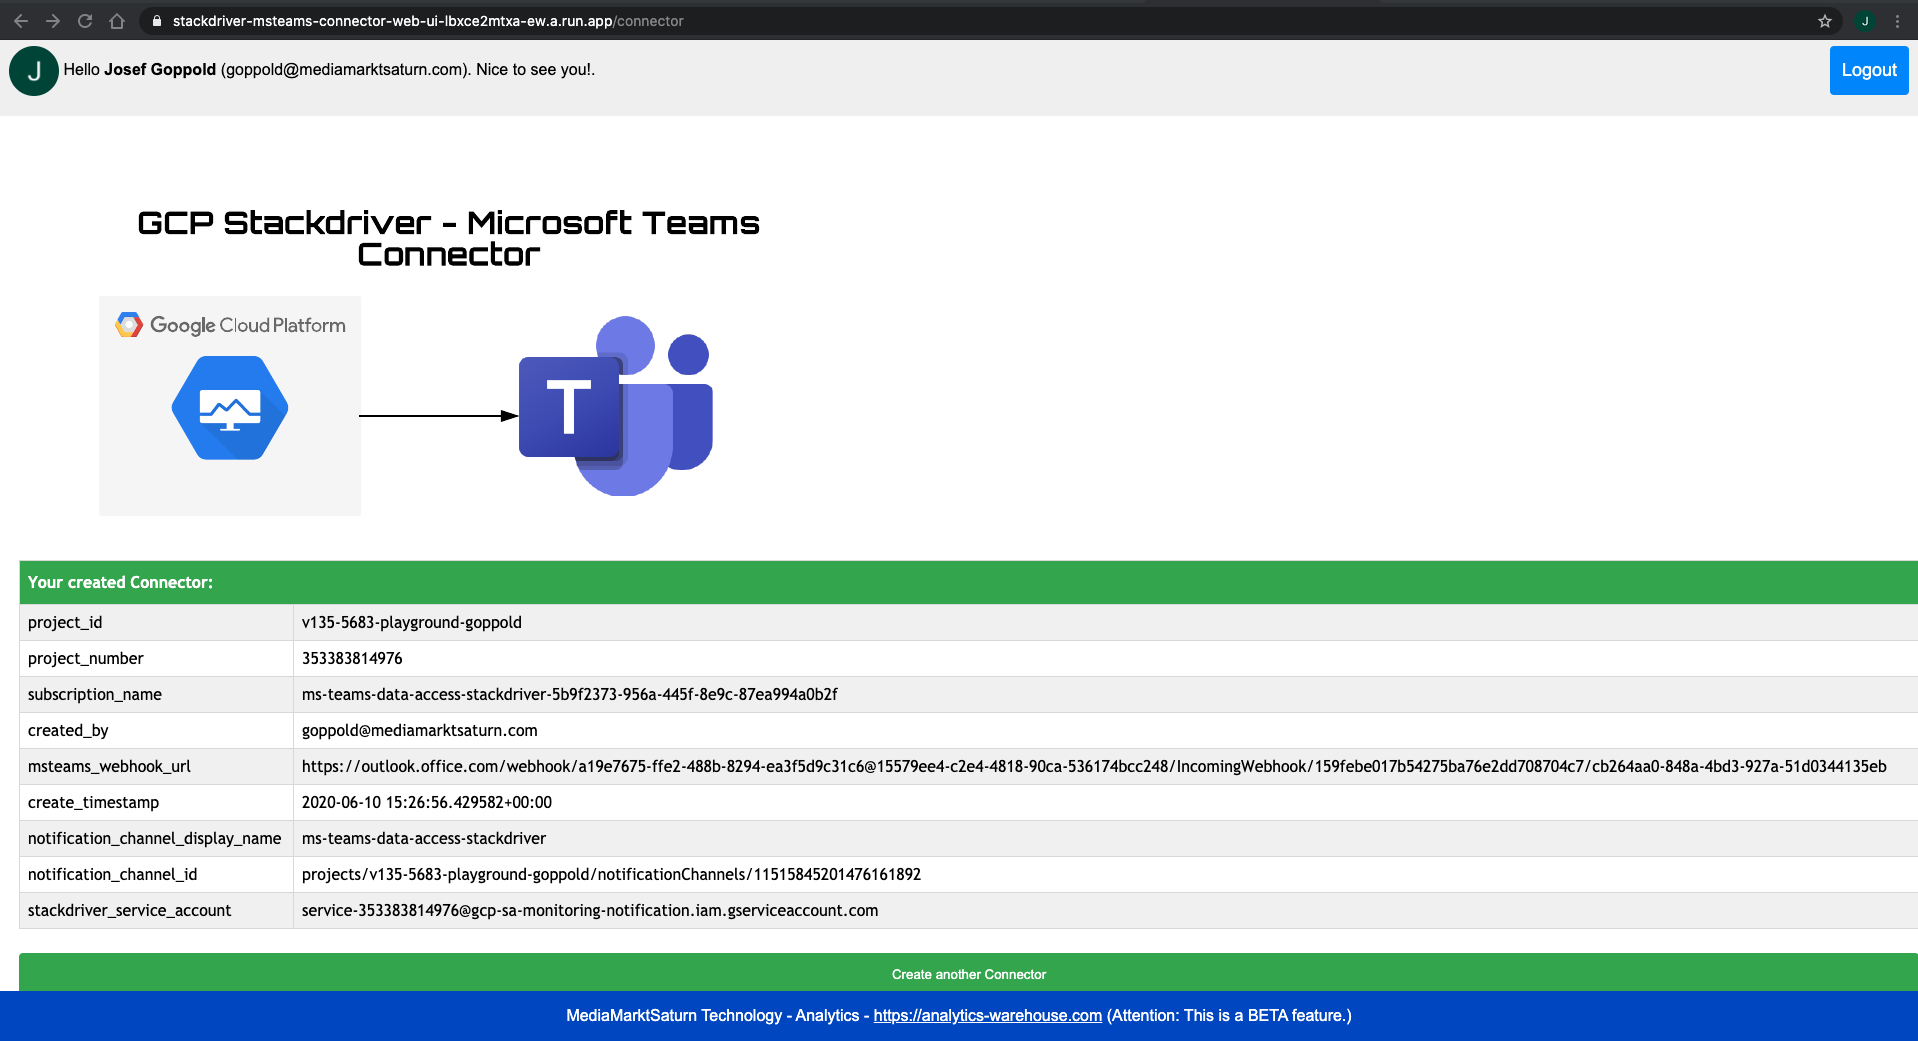
Task: Select the subscription_name value cell
Action: coord(1105,694)
